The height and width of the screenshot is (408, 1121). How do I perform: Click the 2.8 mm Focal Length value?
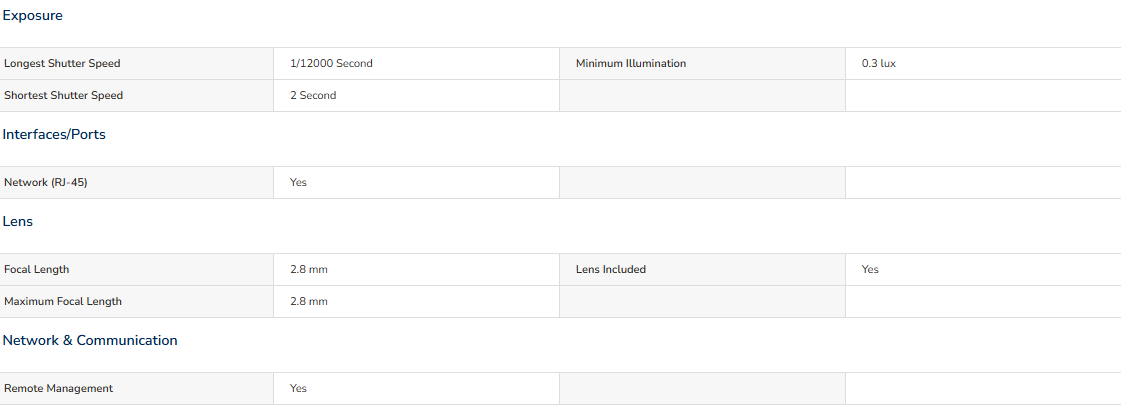tap(309, 269)
